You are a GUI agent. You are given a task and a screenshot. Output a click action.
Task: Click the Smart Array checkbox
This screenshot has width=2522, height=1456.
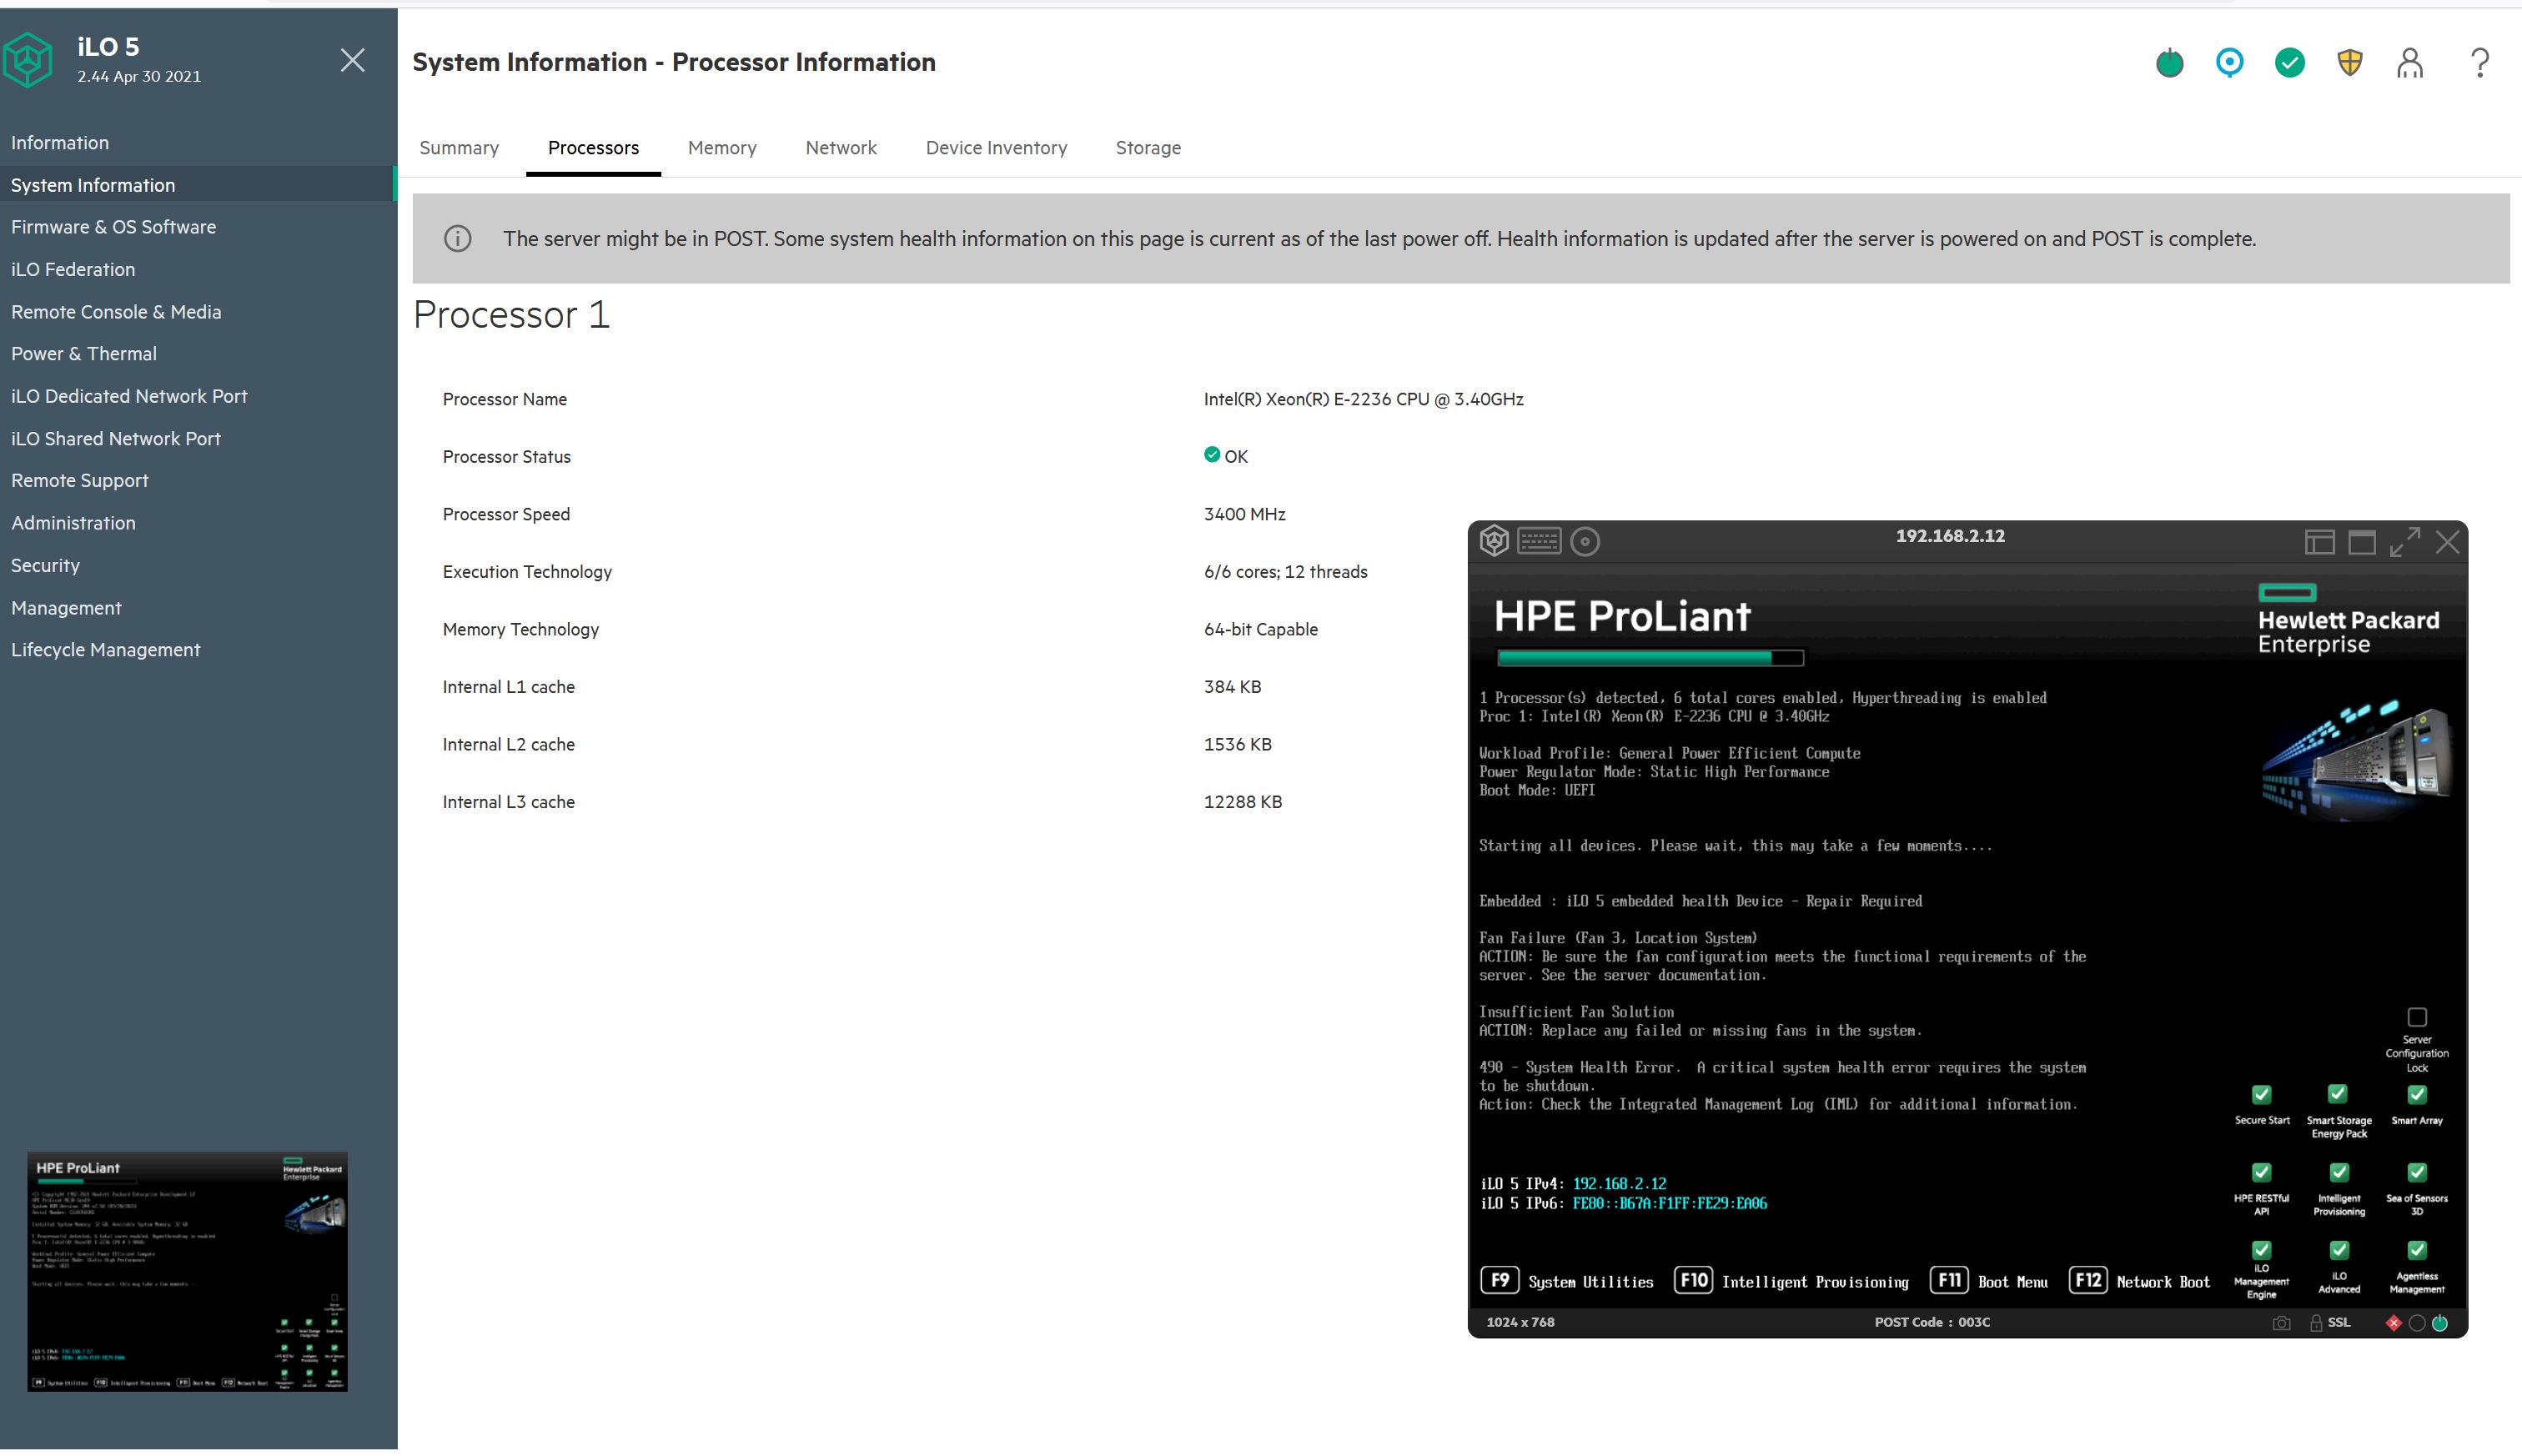click(x=2417, y=1094)
